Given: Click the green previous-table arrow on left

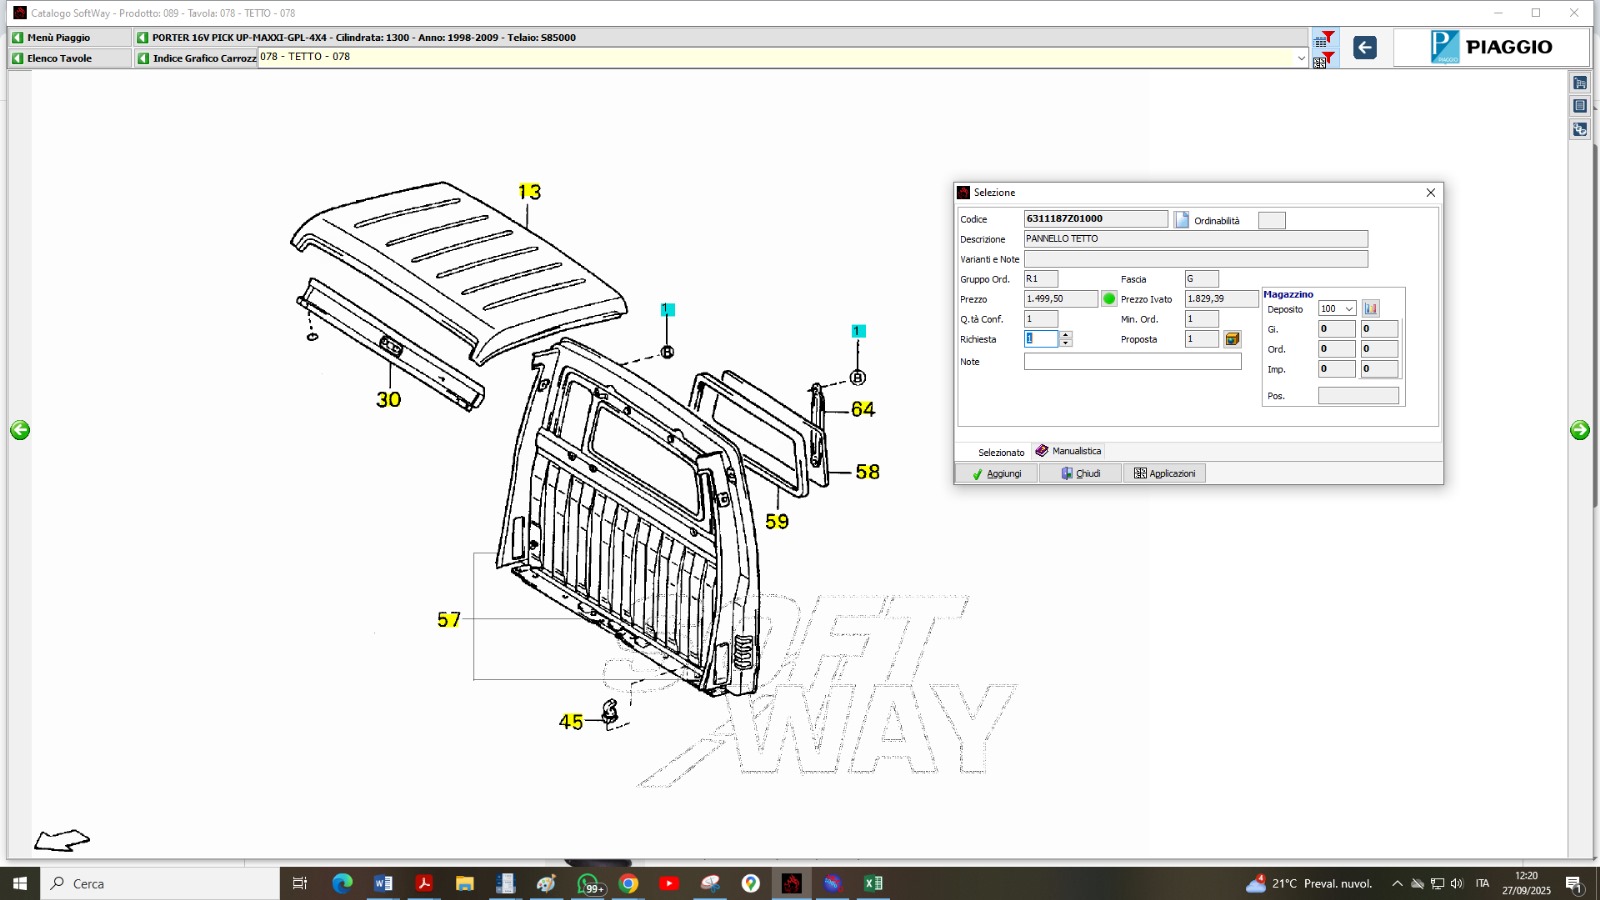Looking at the screenshot, I should pos(20,430).
